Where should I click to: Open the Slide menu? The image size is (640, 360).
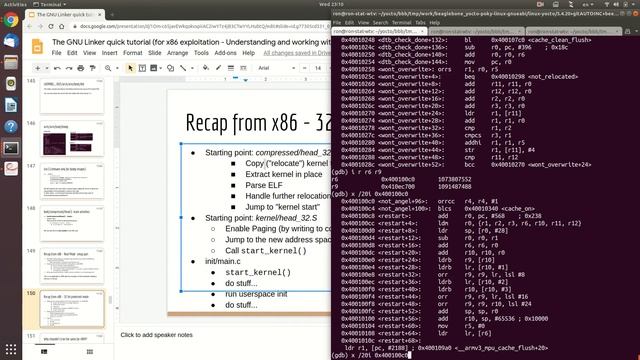coord(155,53)
